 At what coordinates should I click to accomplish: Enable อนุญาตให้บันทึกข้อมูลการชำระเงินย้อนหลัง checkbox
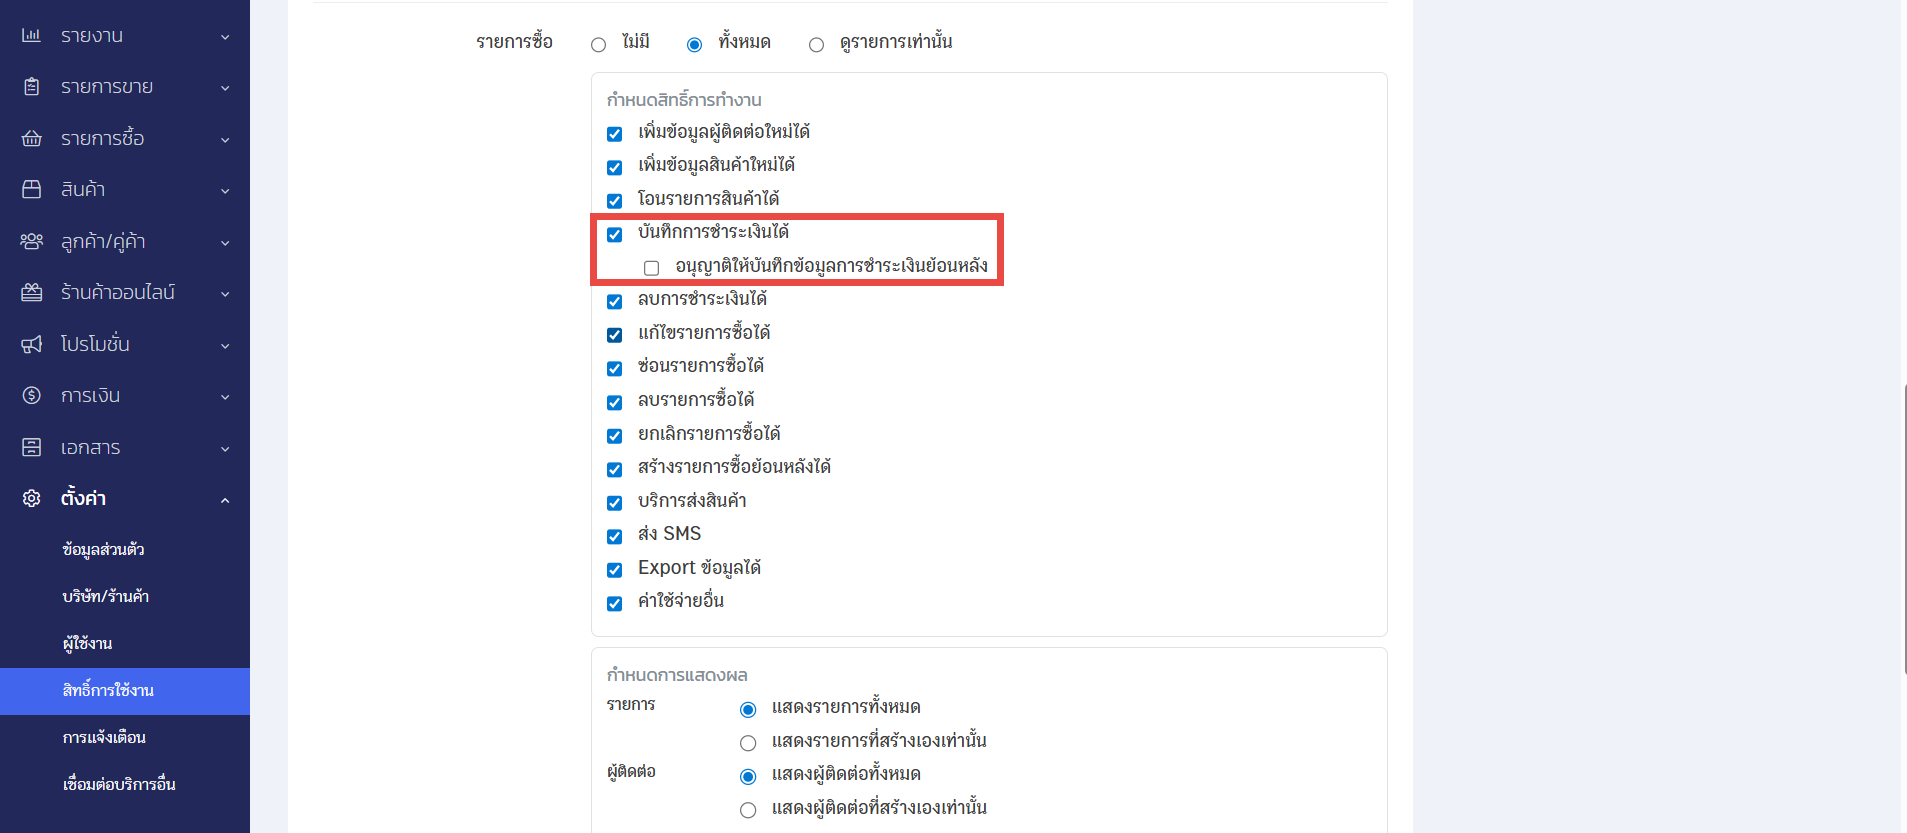click(x=652, y=268)
